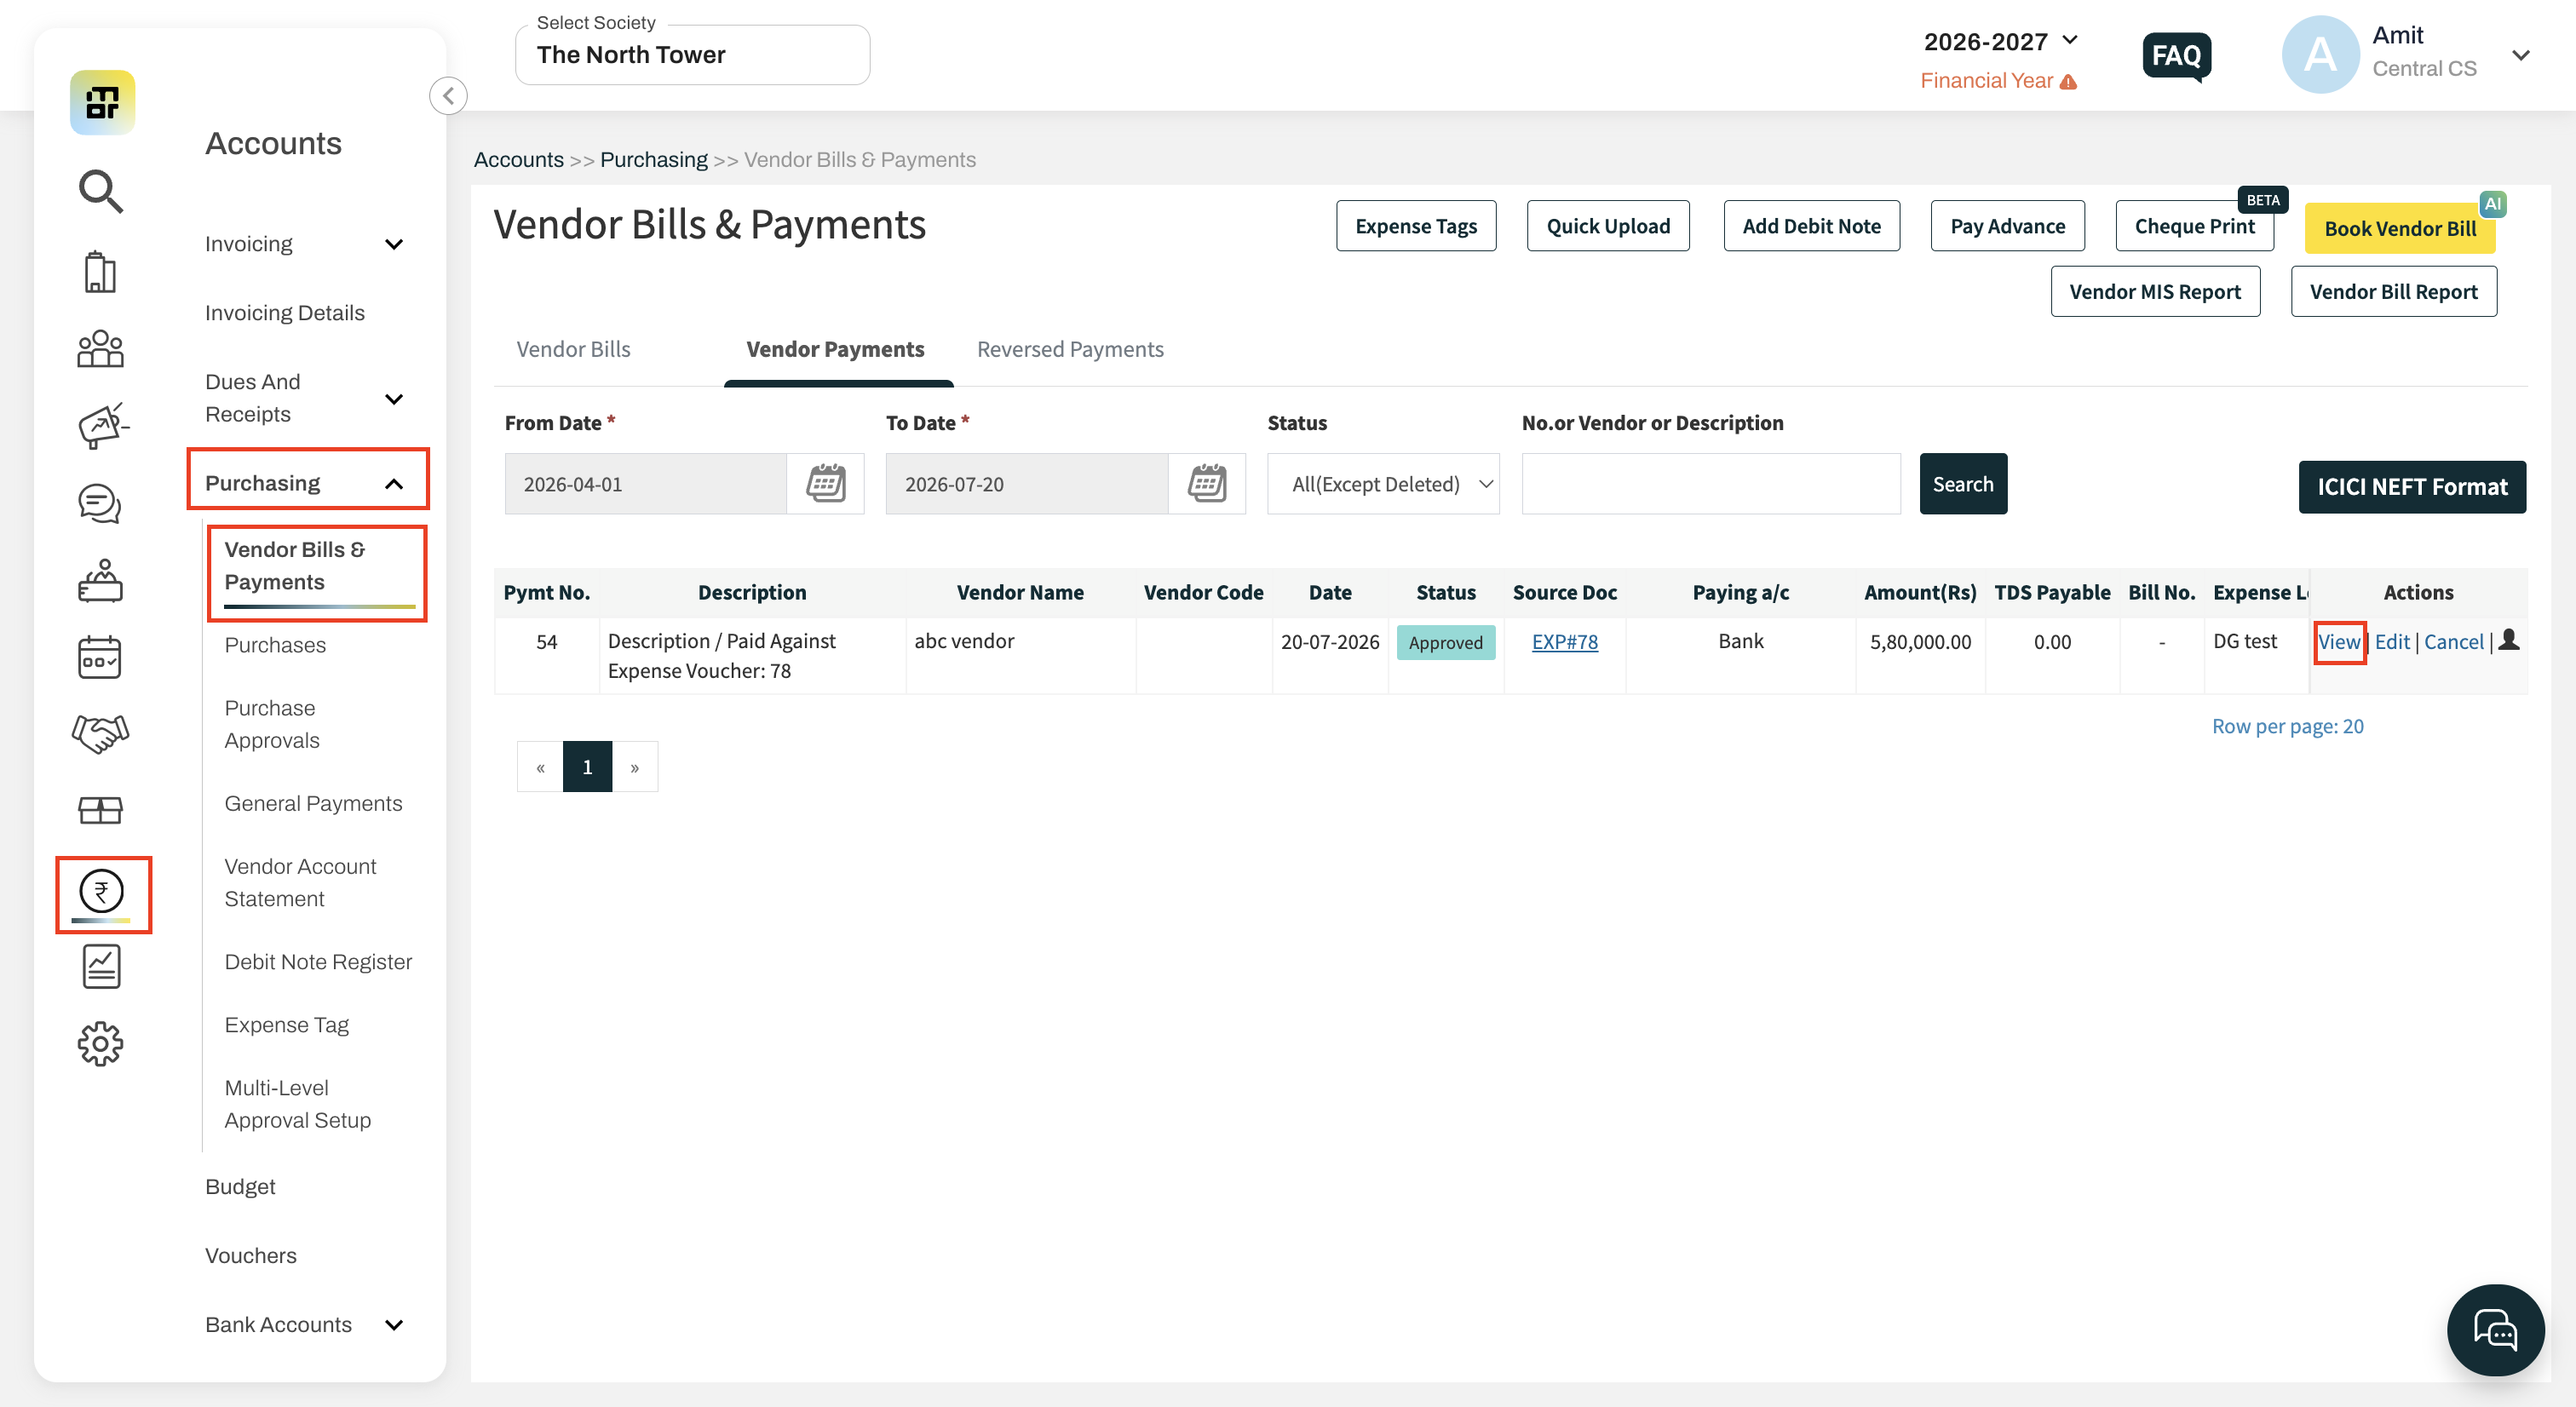Screen dimensions: 2576x1407
Task: Collapse the sidebar with the arrow button
Action: [448, 96]
